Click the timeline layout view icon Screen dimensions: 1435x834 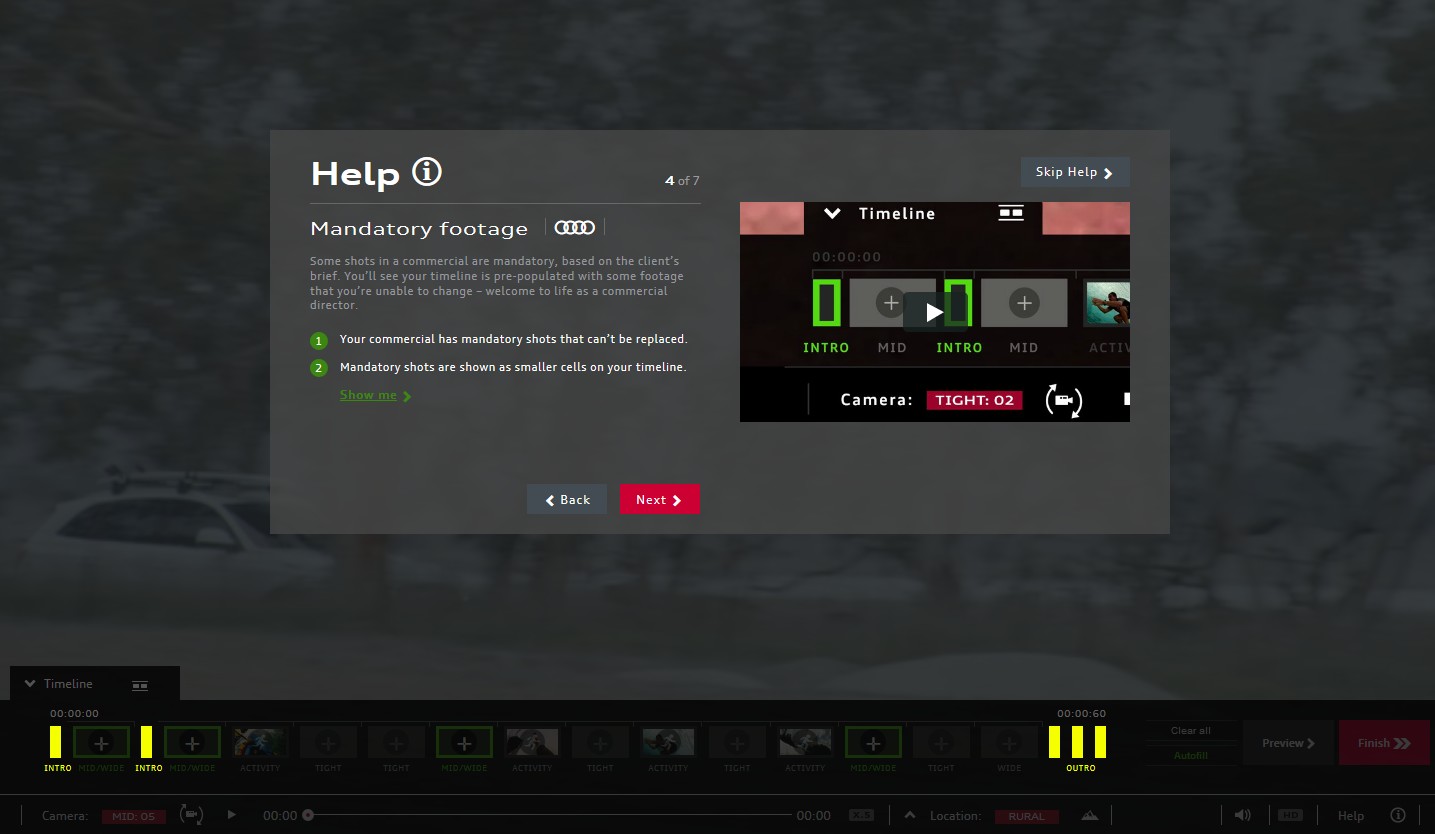click(x=140, y=685)
